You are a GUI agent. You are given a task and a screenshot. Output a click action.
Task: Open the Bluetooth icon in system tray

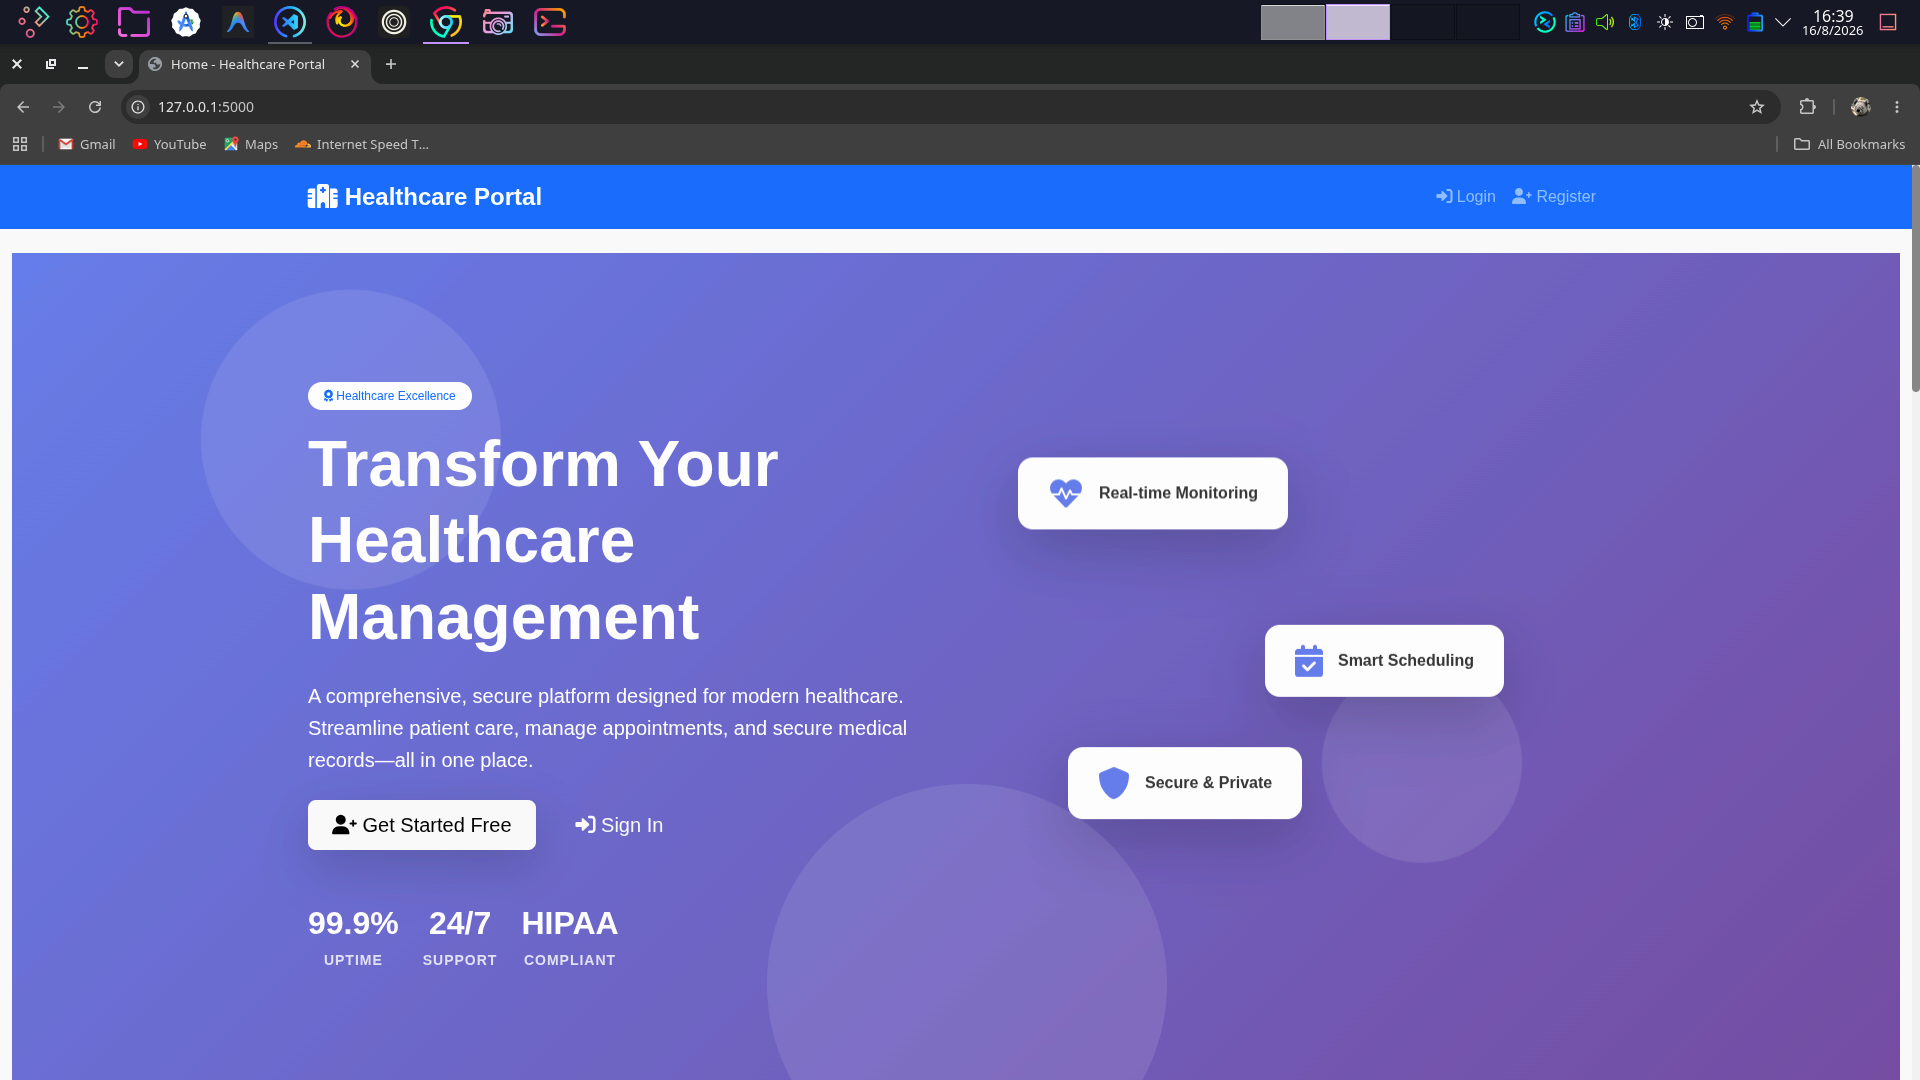click(x=1635, y=22)
